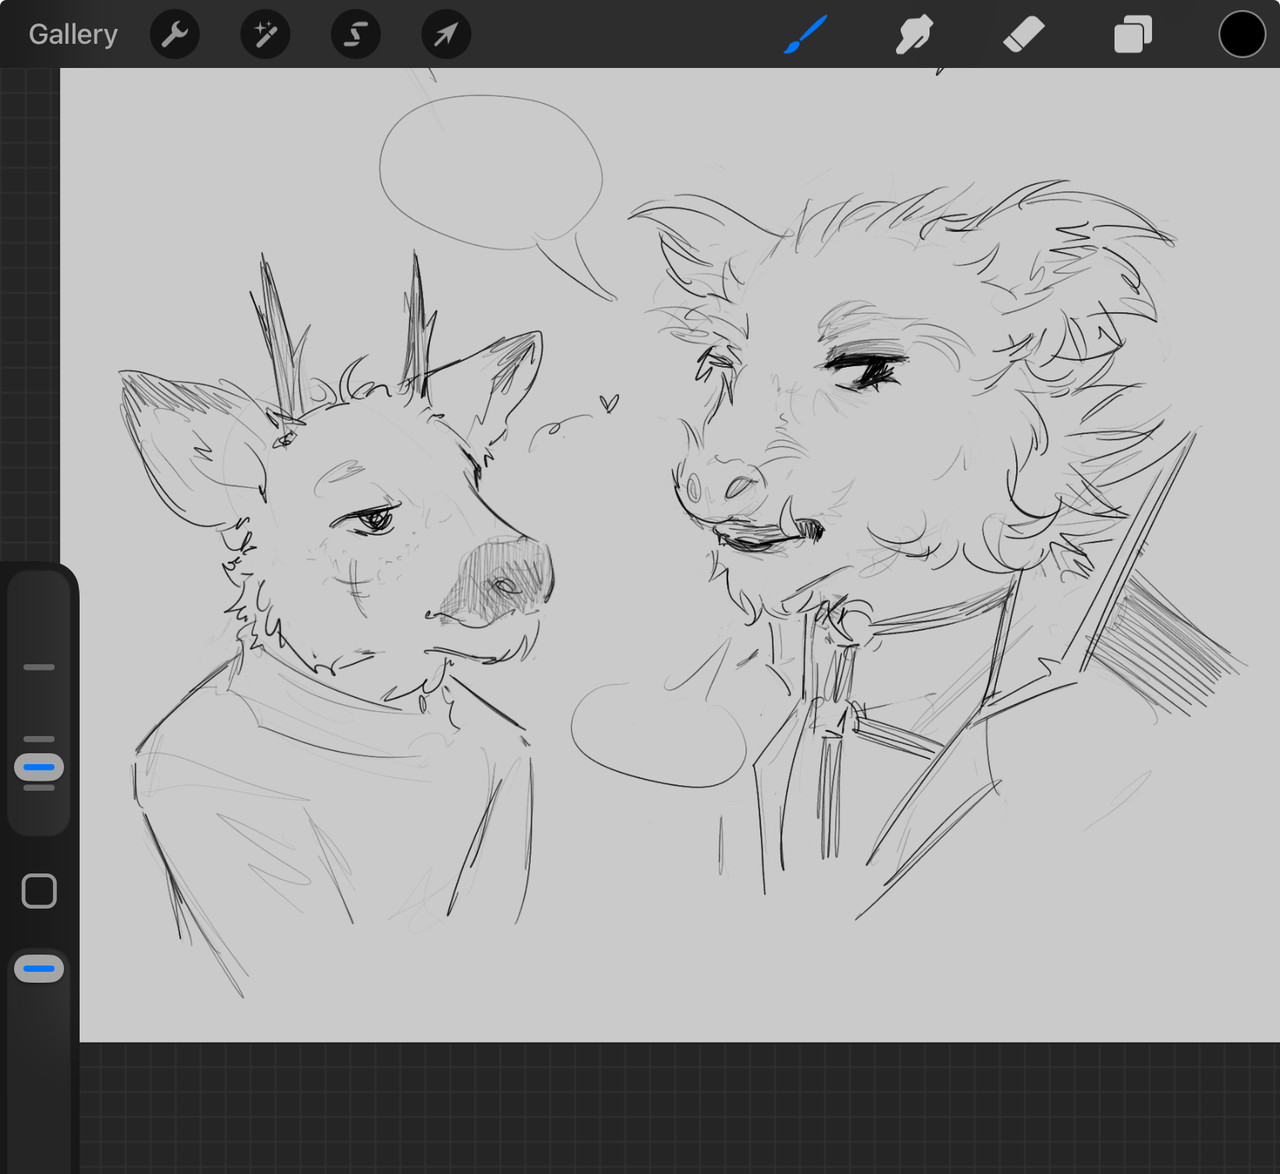Activate the Transform arrow tool
The image size is (1280, 1174).
446,35
